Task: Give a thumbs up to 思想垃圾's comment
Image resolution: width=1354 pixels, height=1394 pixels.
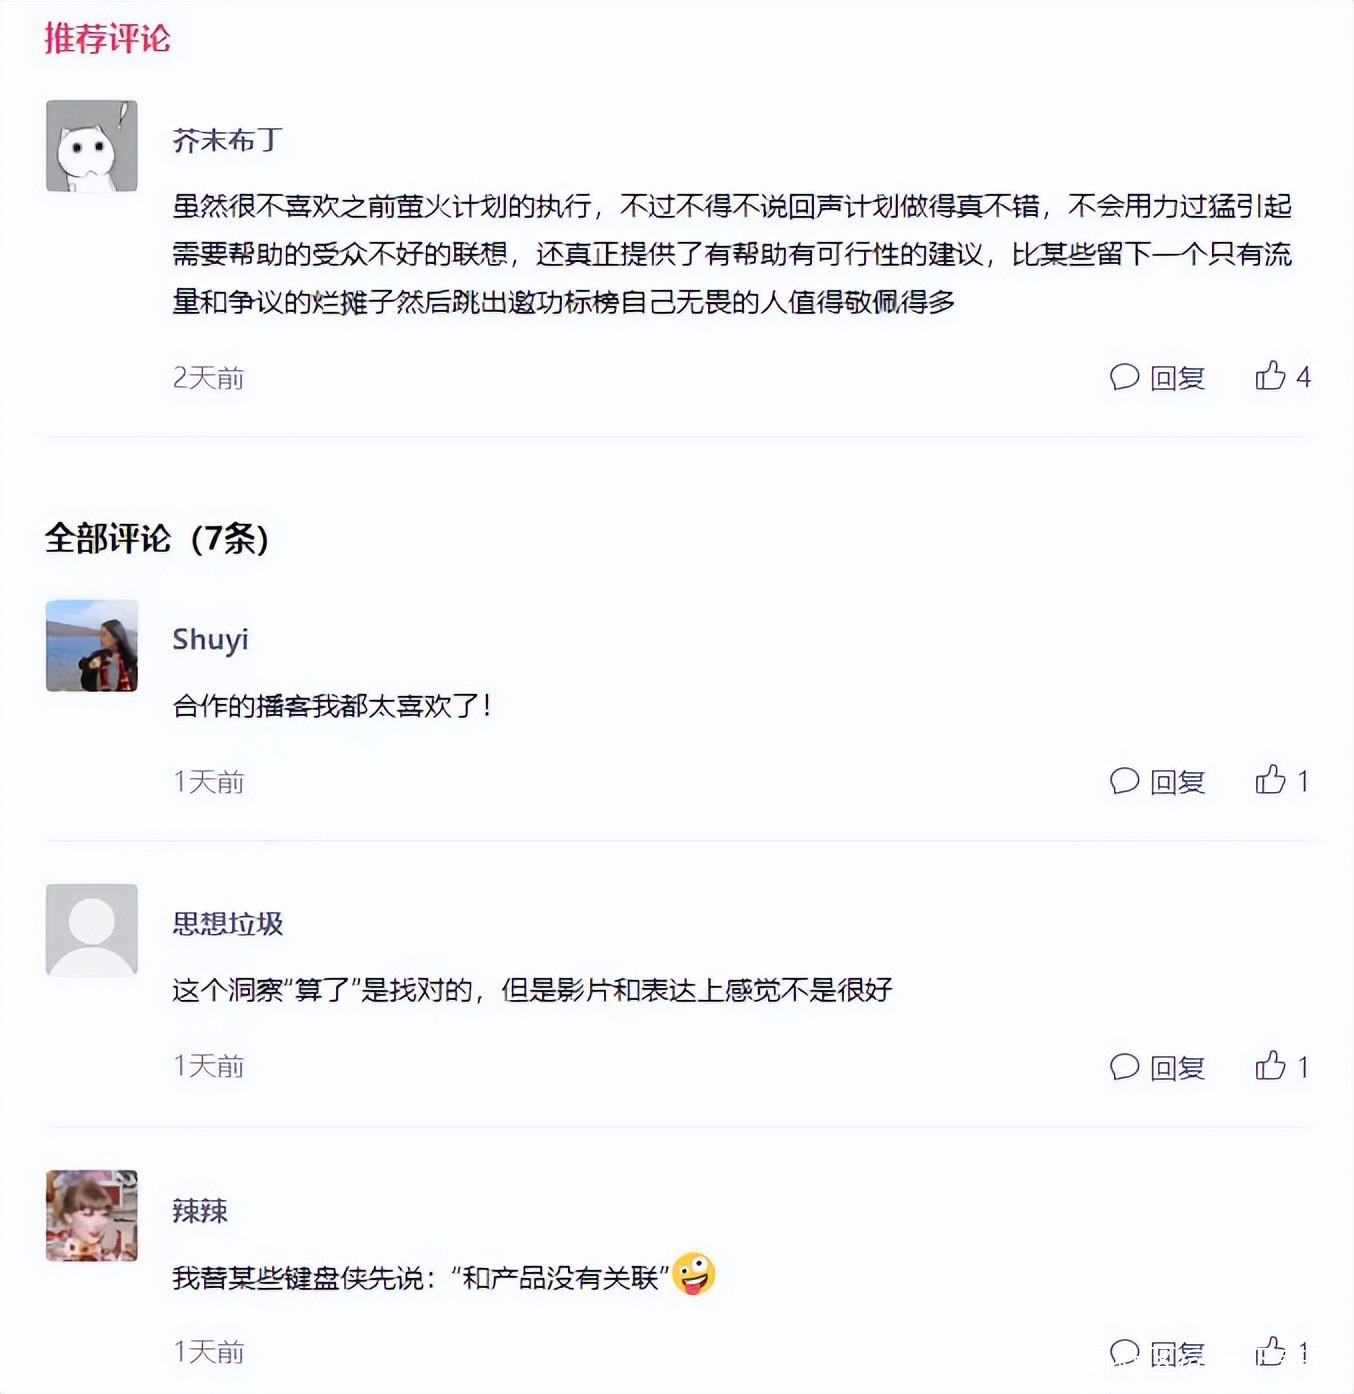Action: (x=1270, y=1066)
